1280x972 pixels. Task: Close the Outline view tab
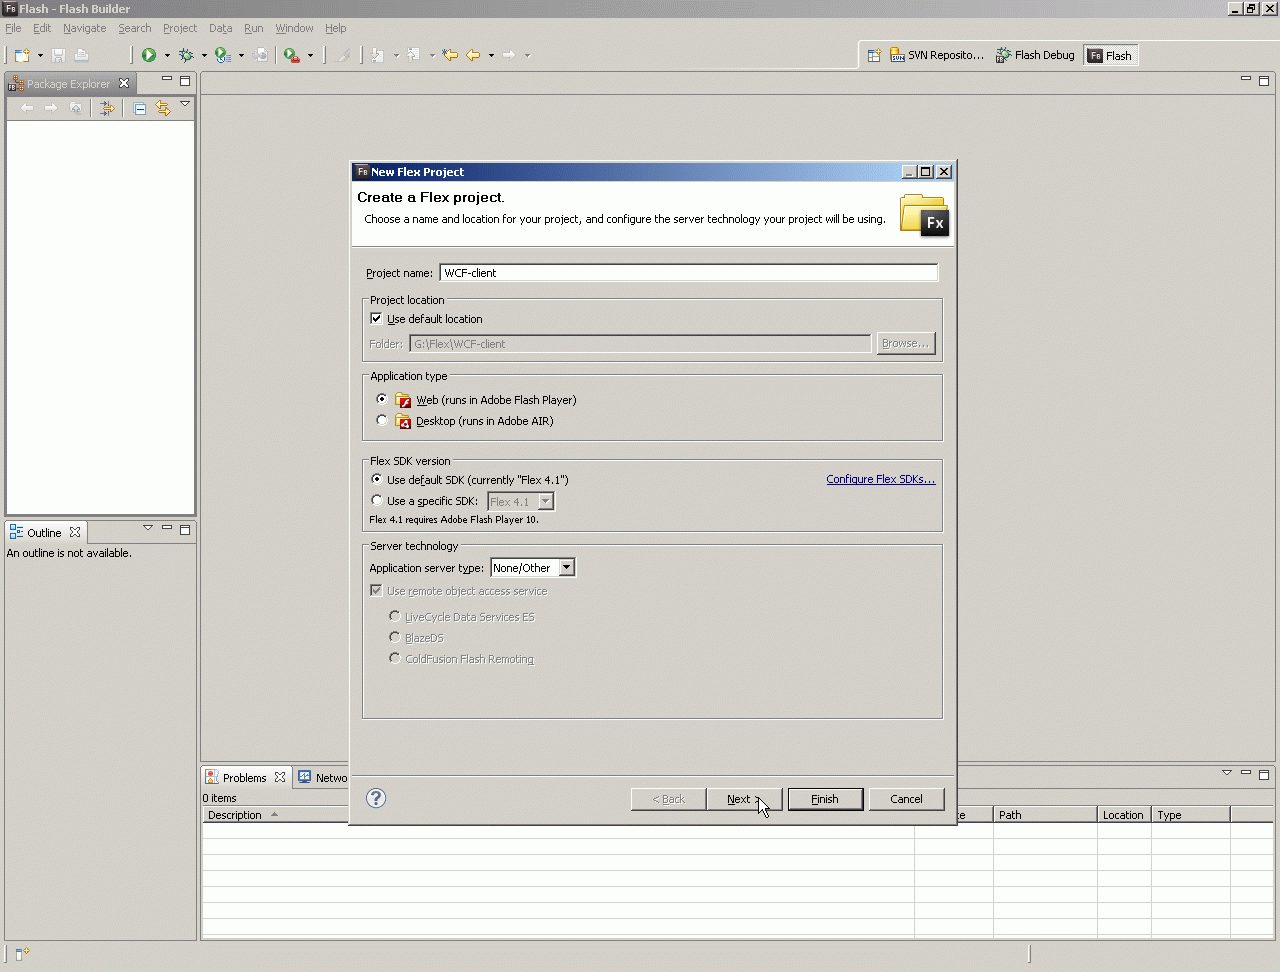(75, 532)
